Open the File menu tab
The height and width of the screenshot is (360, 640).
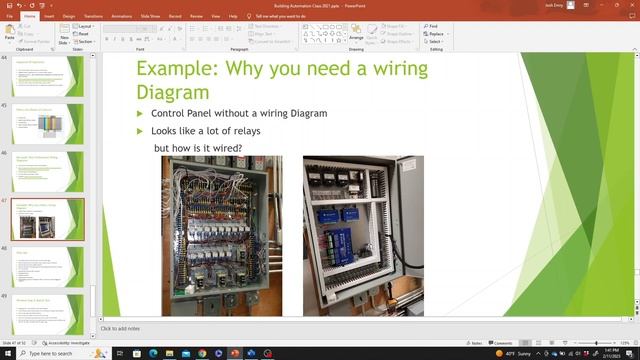pos(10,16)
